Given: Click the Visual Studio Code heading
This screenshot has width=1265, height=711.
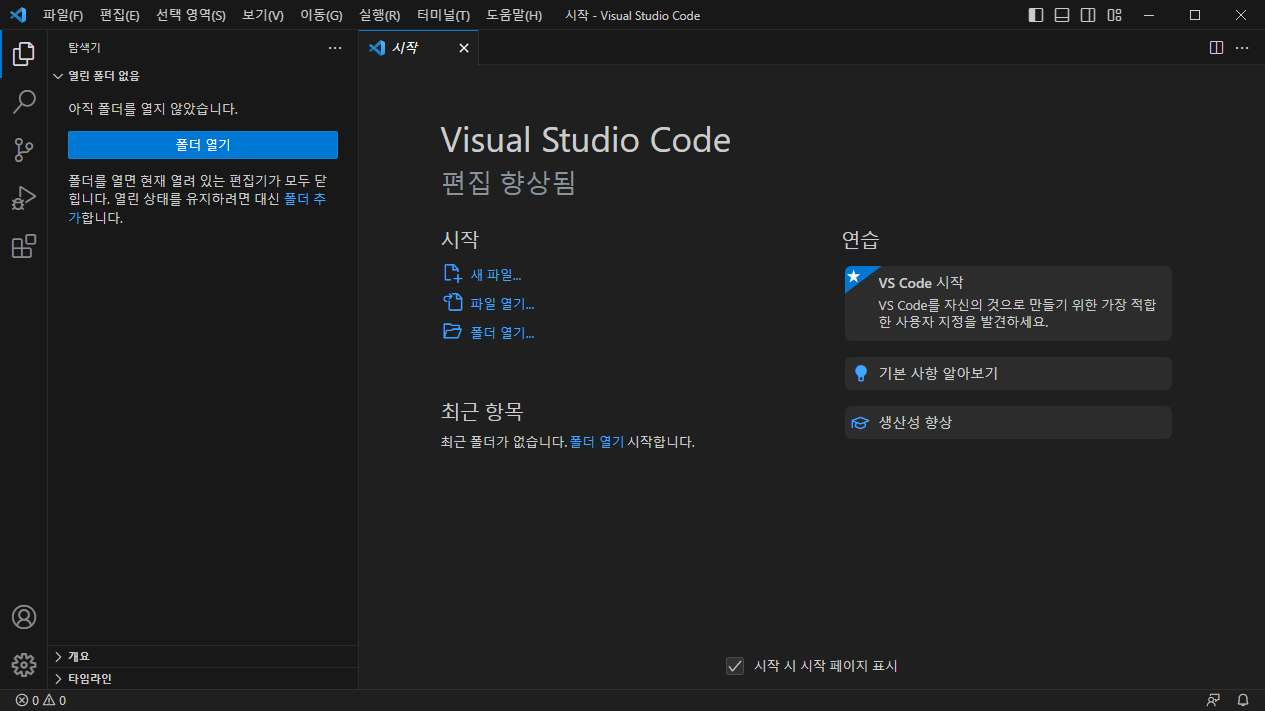Looking at the screenshot, I should click(x=585, y=139).
